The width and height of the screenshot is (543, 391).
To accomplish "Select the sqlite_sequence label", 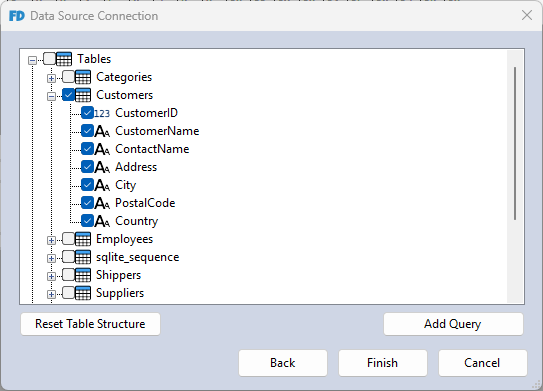I will coord(137,257).
